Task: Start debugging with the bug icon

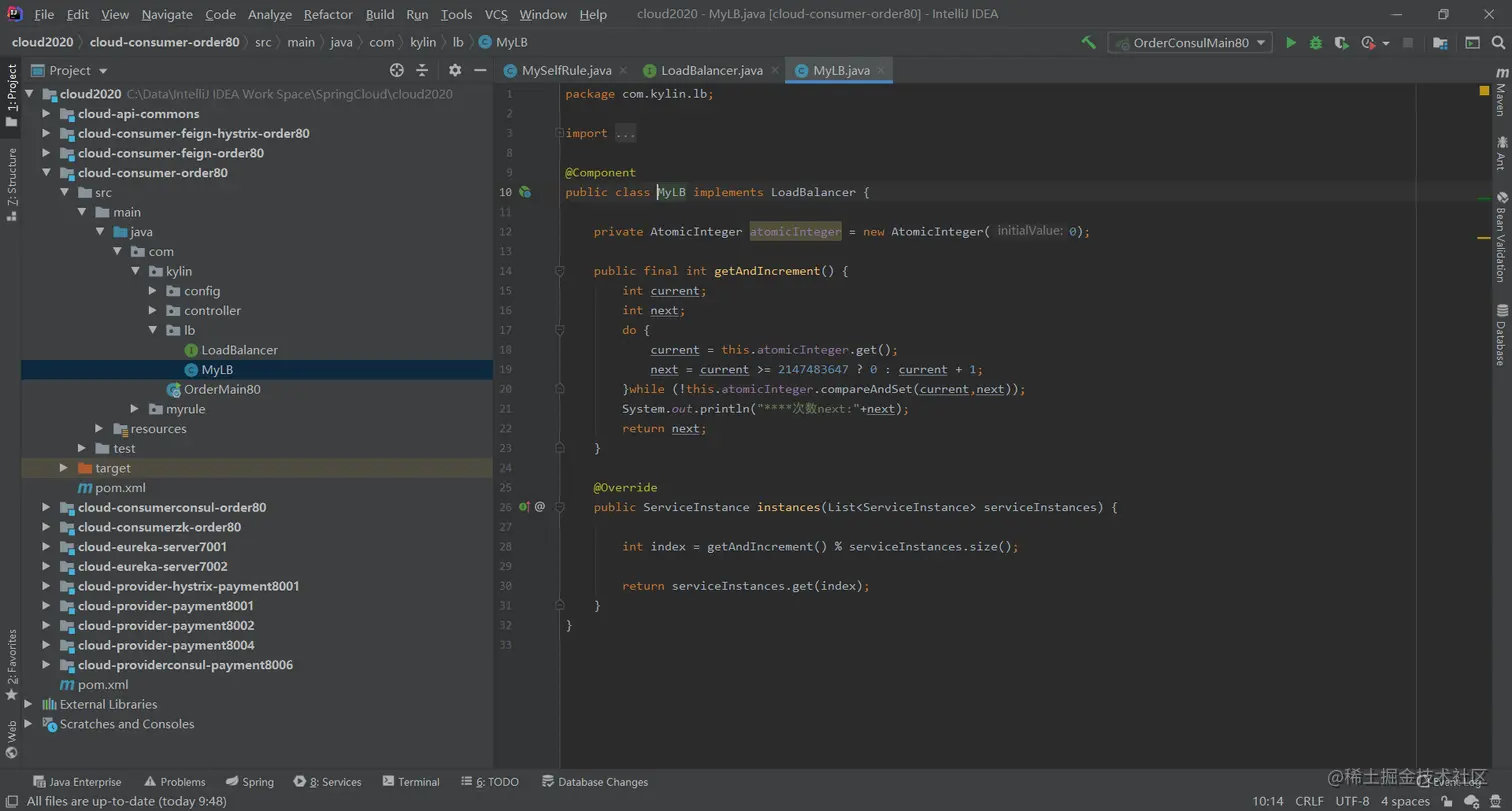Action: pyautogui.click(x=1316, y=43)
